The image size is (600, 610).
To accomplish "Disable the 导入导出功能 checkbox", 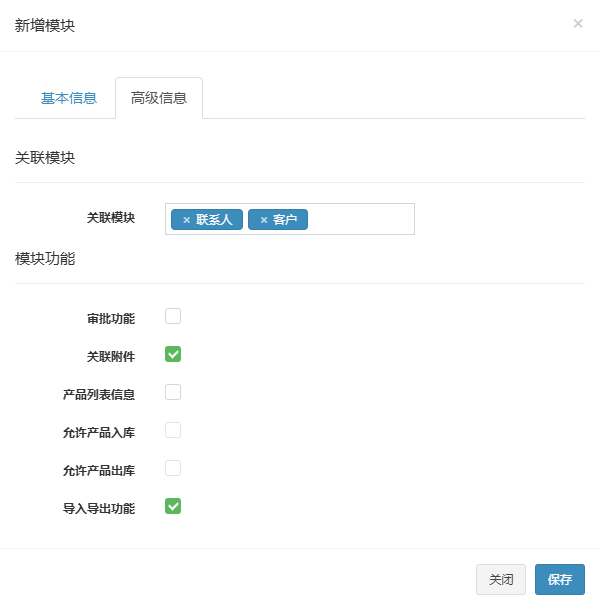I will [x=173, y=506].
